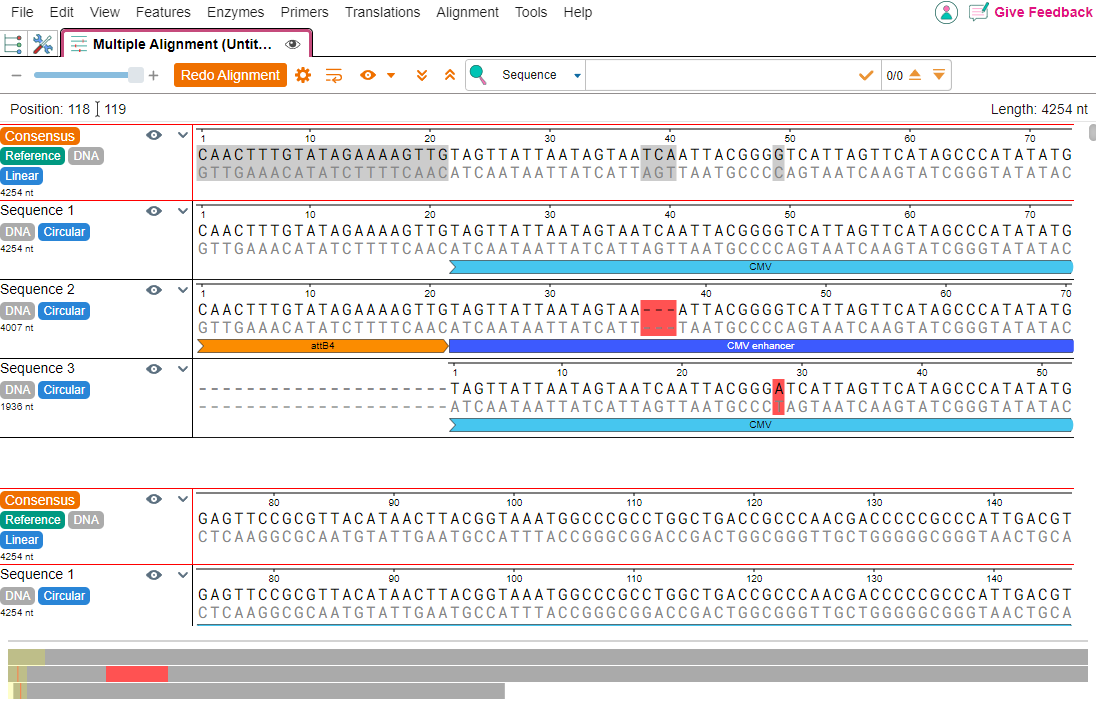The width and height of the screenshot is (1096, 703).
Task: Click the Give Feedback link
Action: pos(1043,13)
